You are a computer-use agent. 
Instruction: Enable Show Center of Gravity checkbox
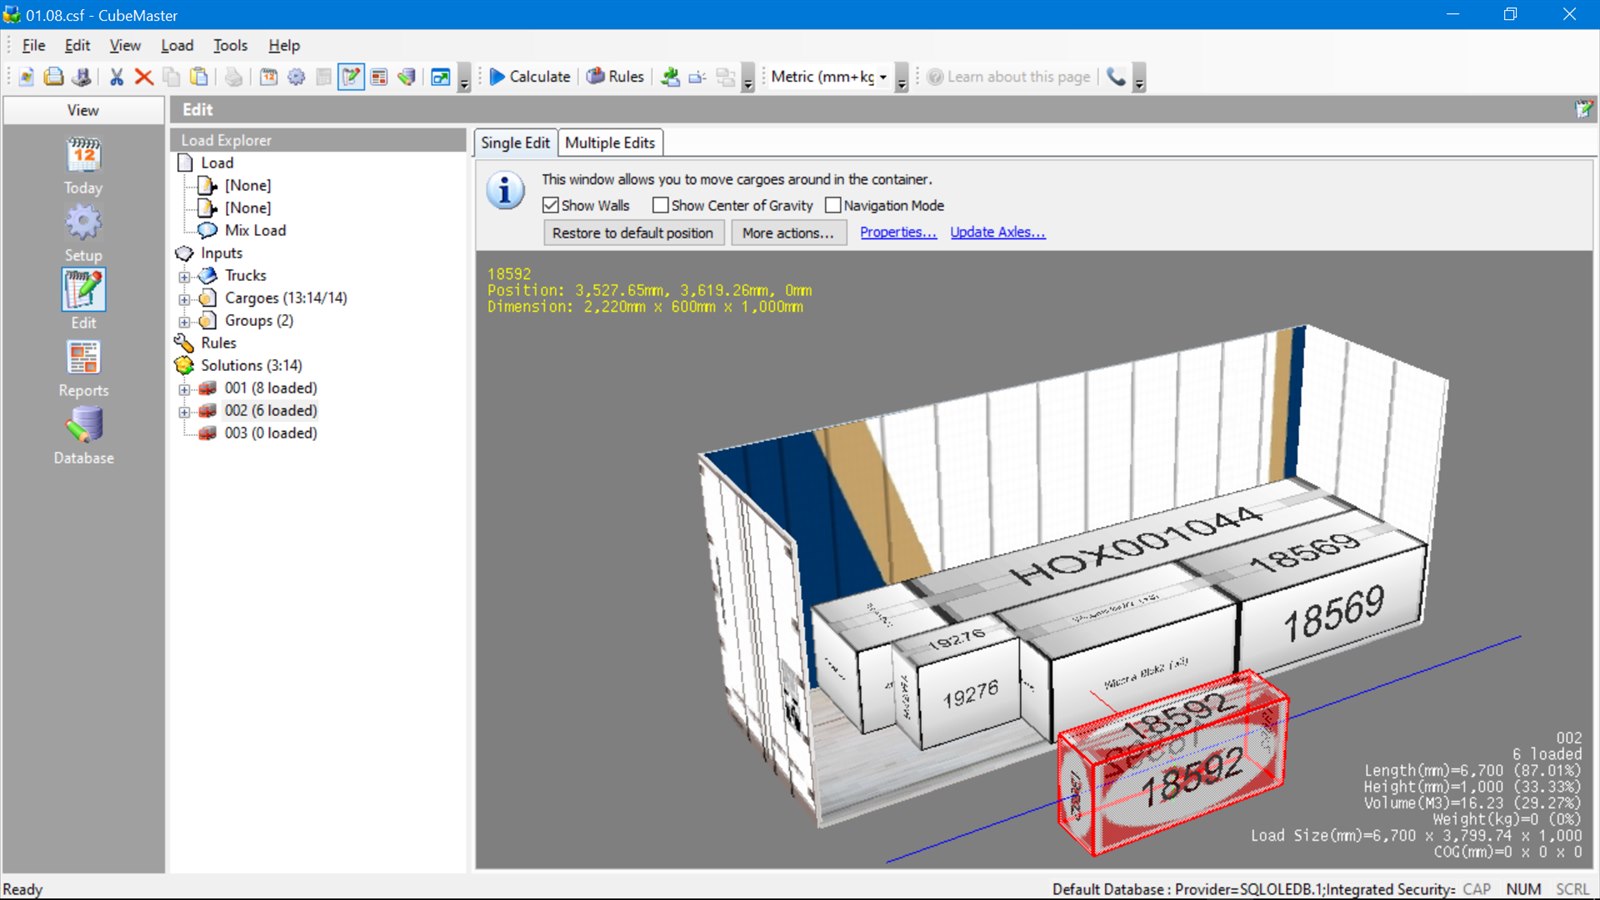pyautogui.click(x=660, y=205)
